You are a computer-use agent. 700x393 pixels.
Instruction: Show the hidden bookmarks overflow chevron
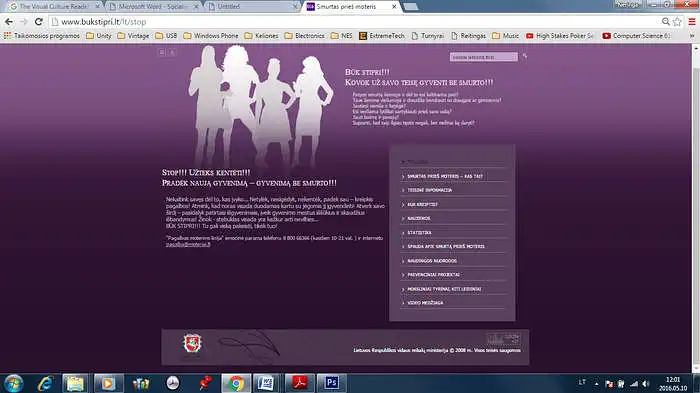(x=692, y=36)
